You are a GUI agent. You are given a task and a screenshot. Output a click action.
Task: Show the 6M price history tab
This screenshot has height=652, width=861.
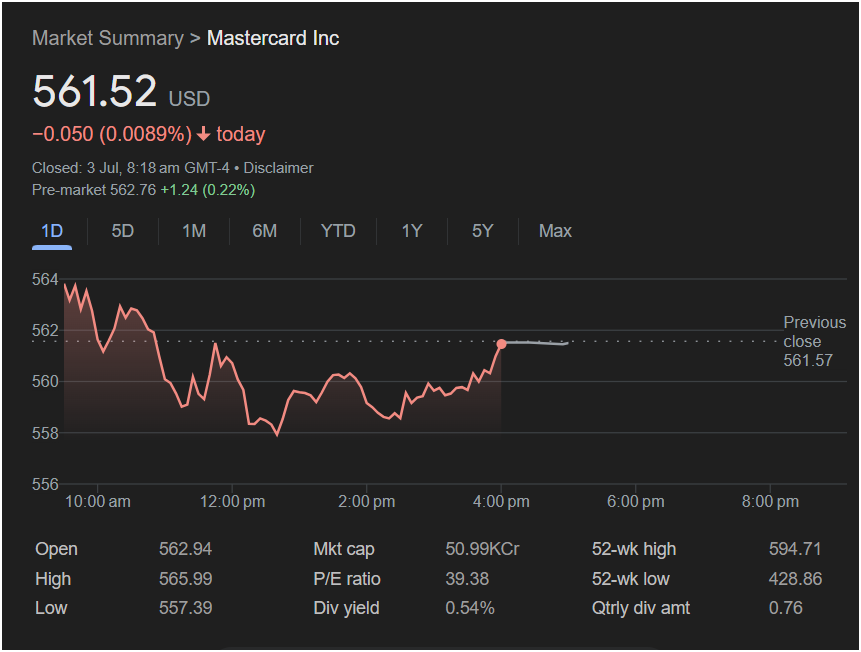pyautogui.click(x=265, y=231)
